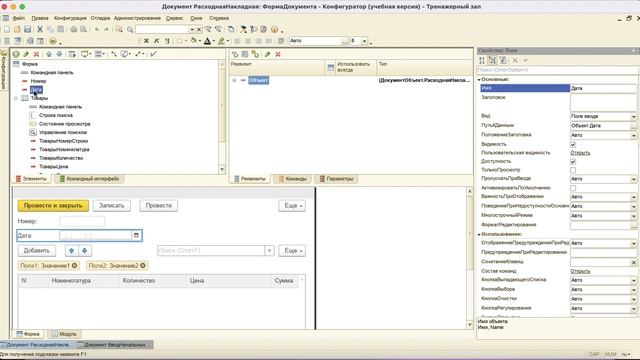Click the Cut scissors toolbar icon
Image resolution: width=640 pixels, height=360 pixels.
pos(40,29)
